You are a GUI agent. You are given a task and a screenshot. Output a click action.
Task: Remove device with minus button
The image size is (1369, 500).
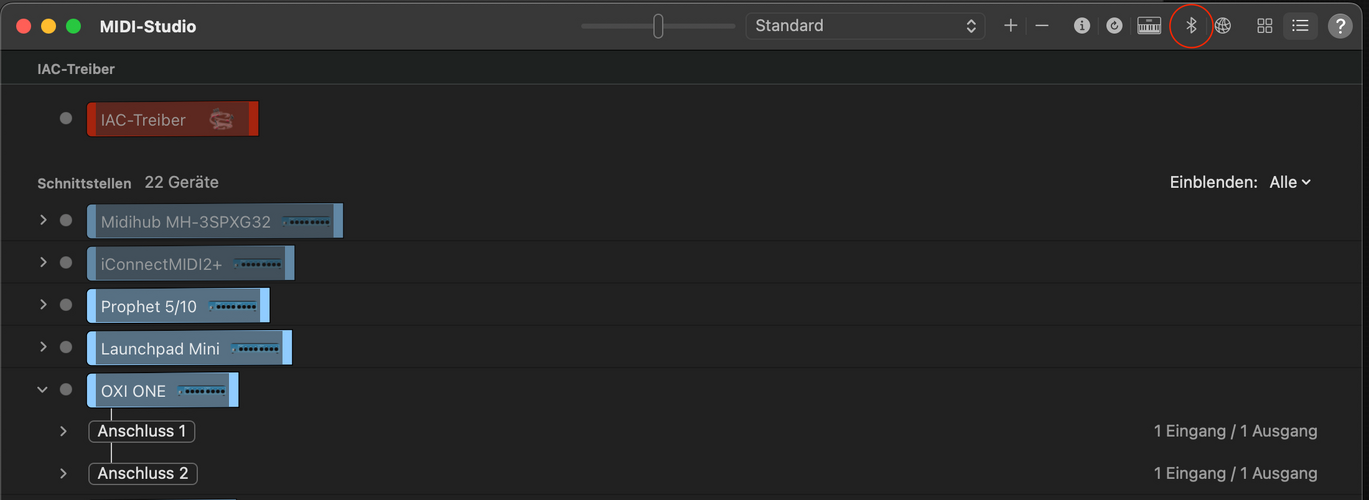coord(1042,26)
